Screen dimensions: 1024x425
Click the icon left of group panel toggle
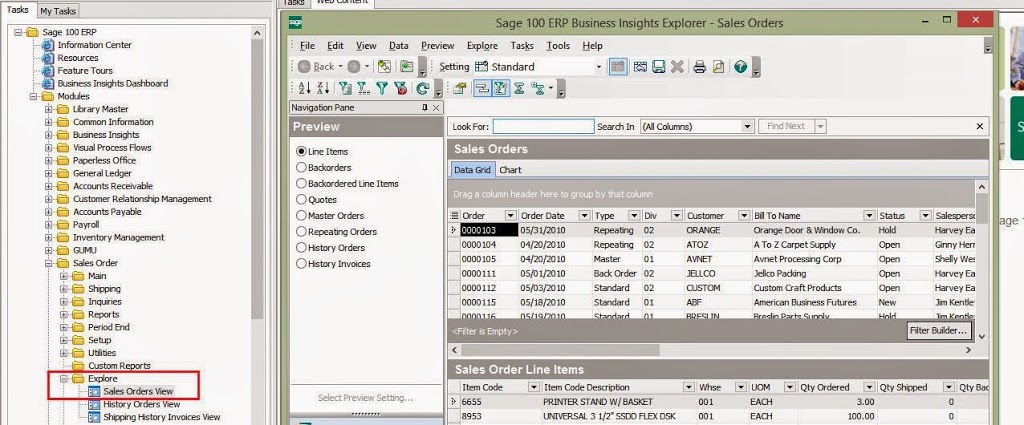(460, 88)
